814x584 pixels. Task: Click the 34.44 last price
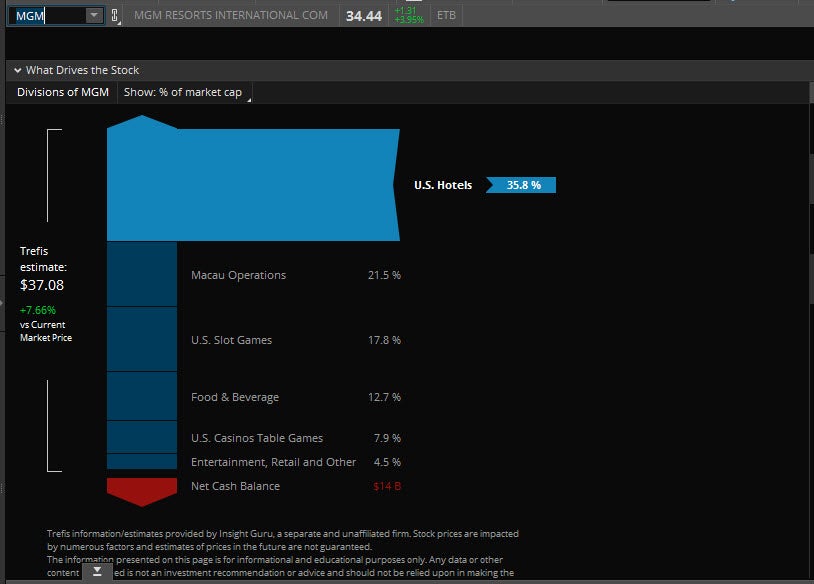[x=364, y=16]
